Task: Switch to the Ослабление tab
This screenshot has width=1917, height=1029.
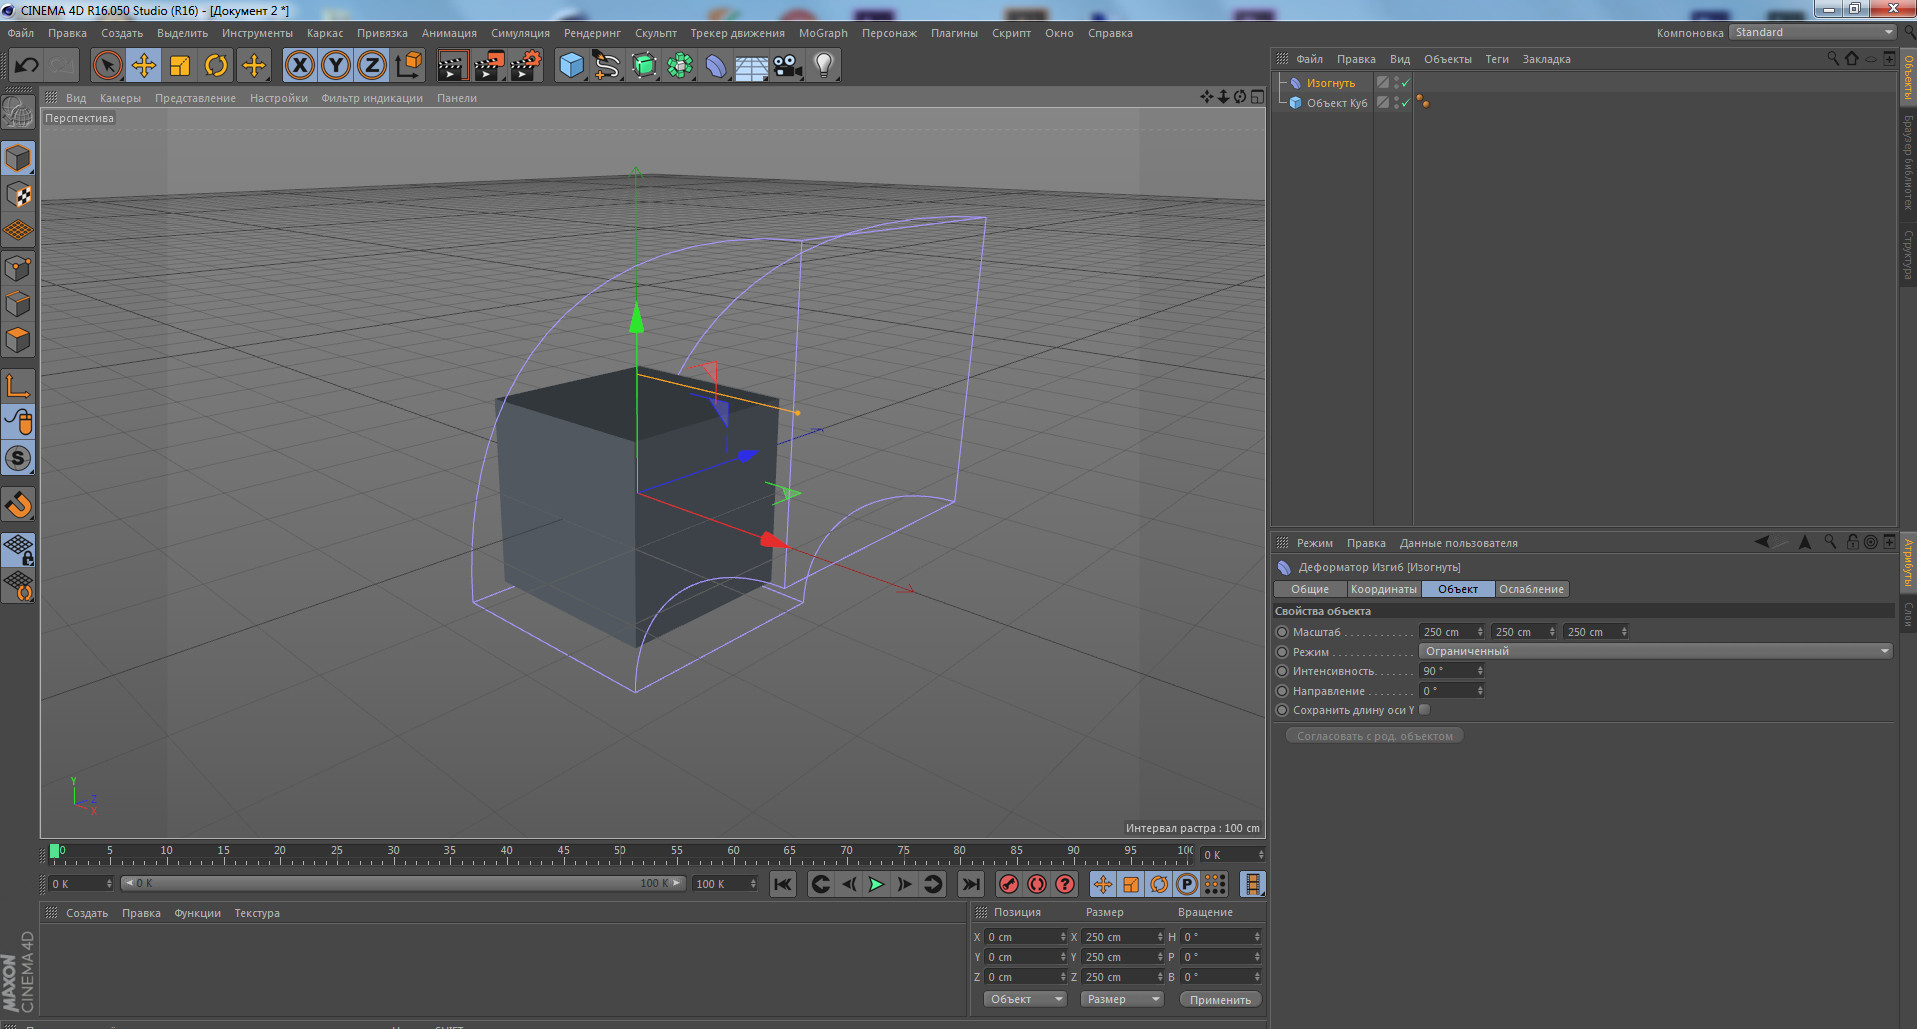Action: click(x=1531, y=589)
